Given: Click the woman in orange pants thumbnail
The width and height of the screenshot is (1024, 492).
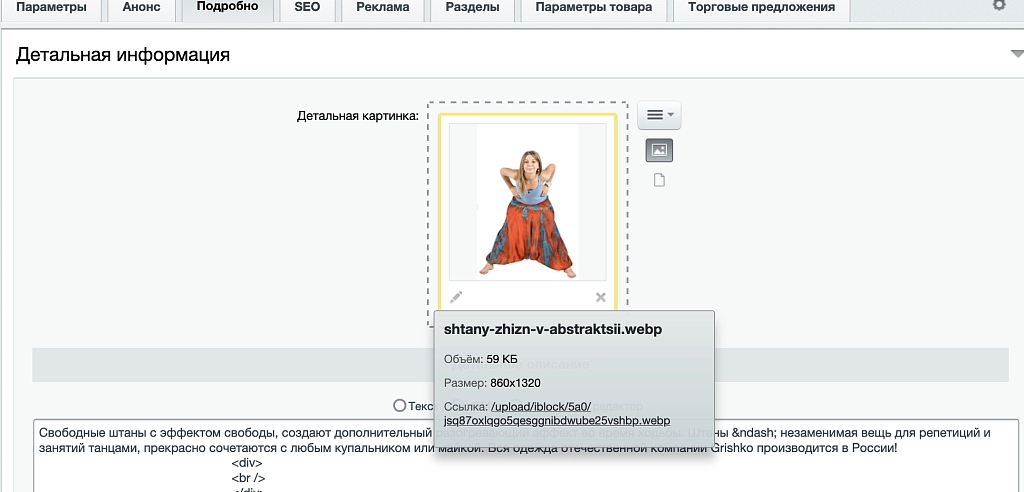Looking at the screenshot, I should point(528,201).
